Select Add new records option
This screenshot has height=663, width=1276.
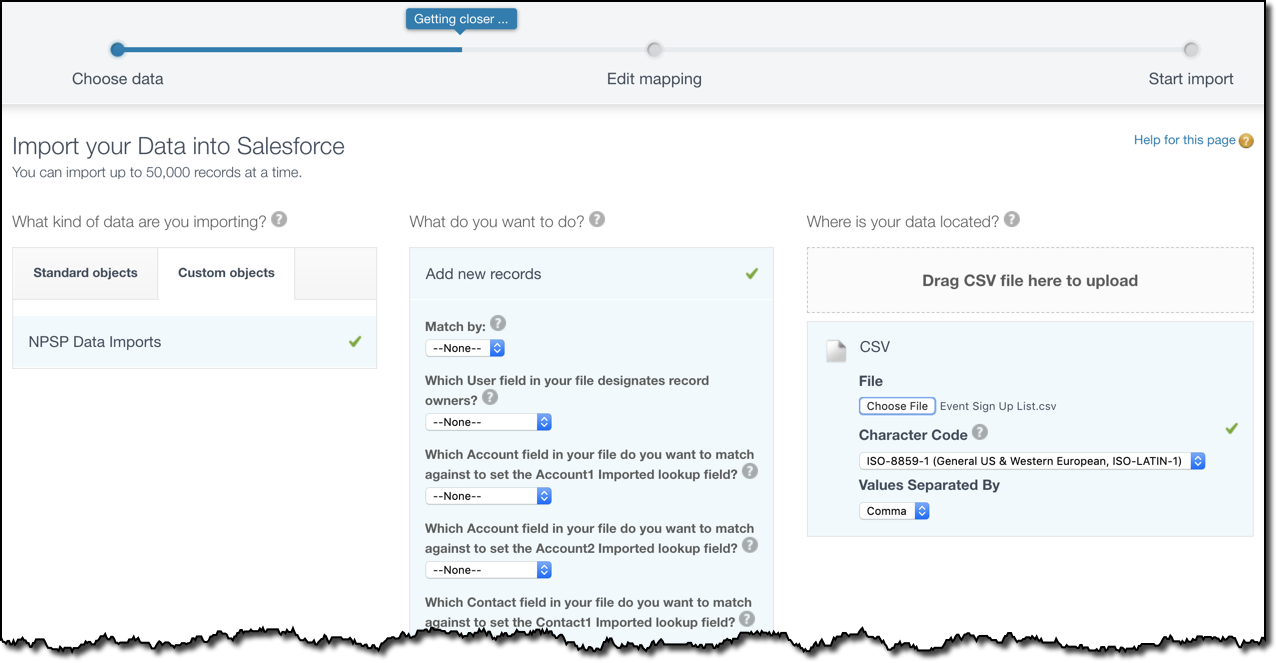click(591, 274)
